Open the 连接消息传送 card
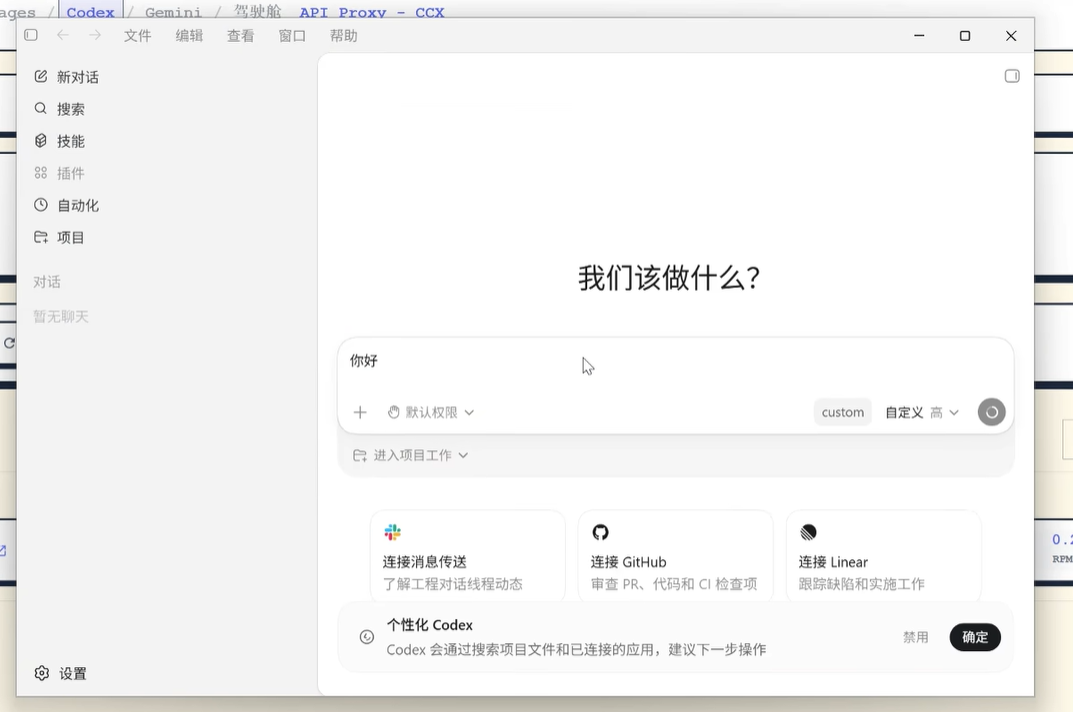Viewport: 1073px width, 712px height. [468, 556]
